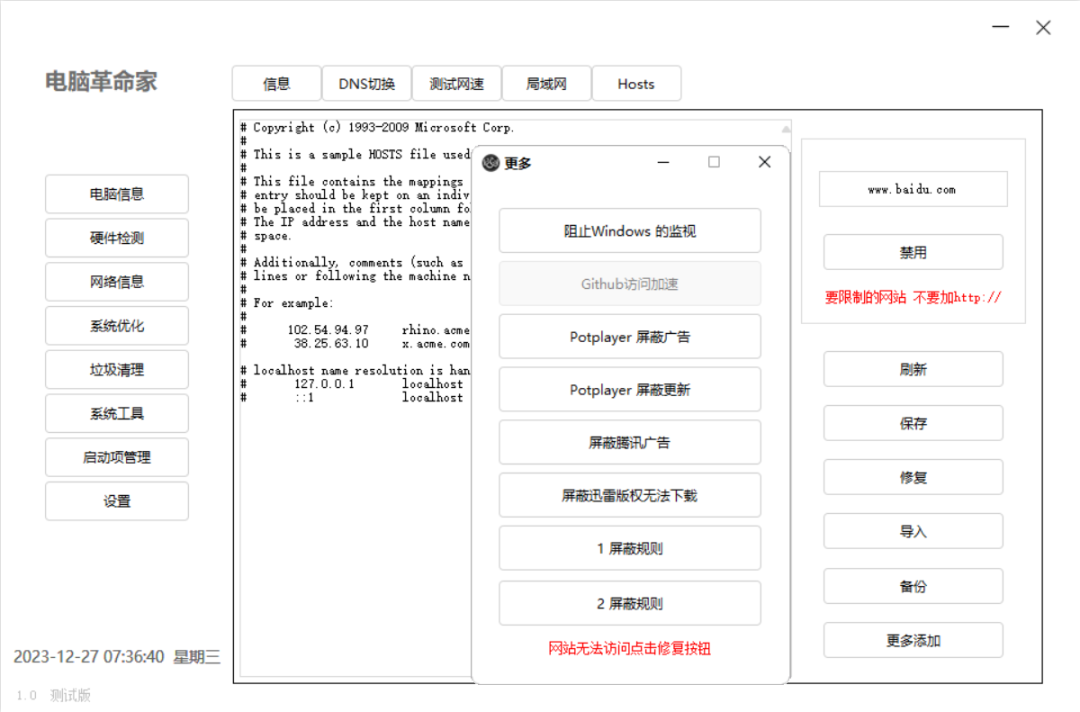
Task: Click the 38.25.63.10 line in hosts text
Action: pos(355,343)
